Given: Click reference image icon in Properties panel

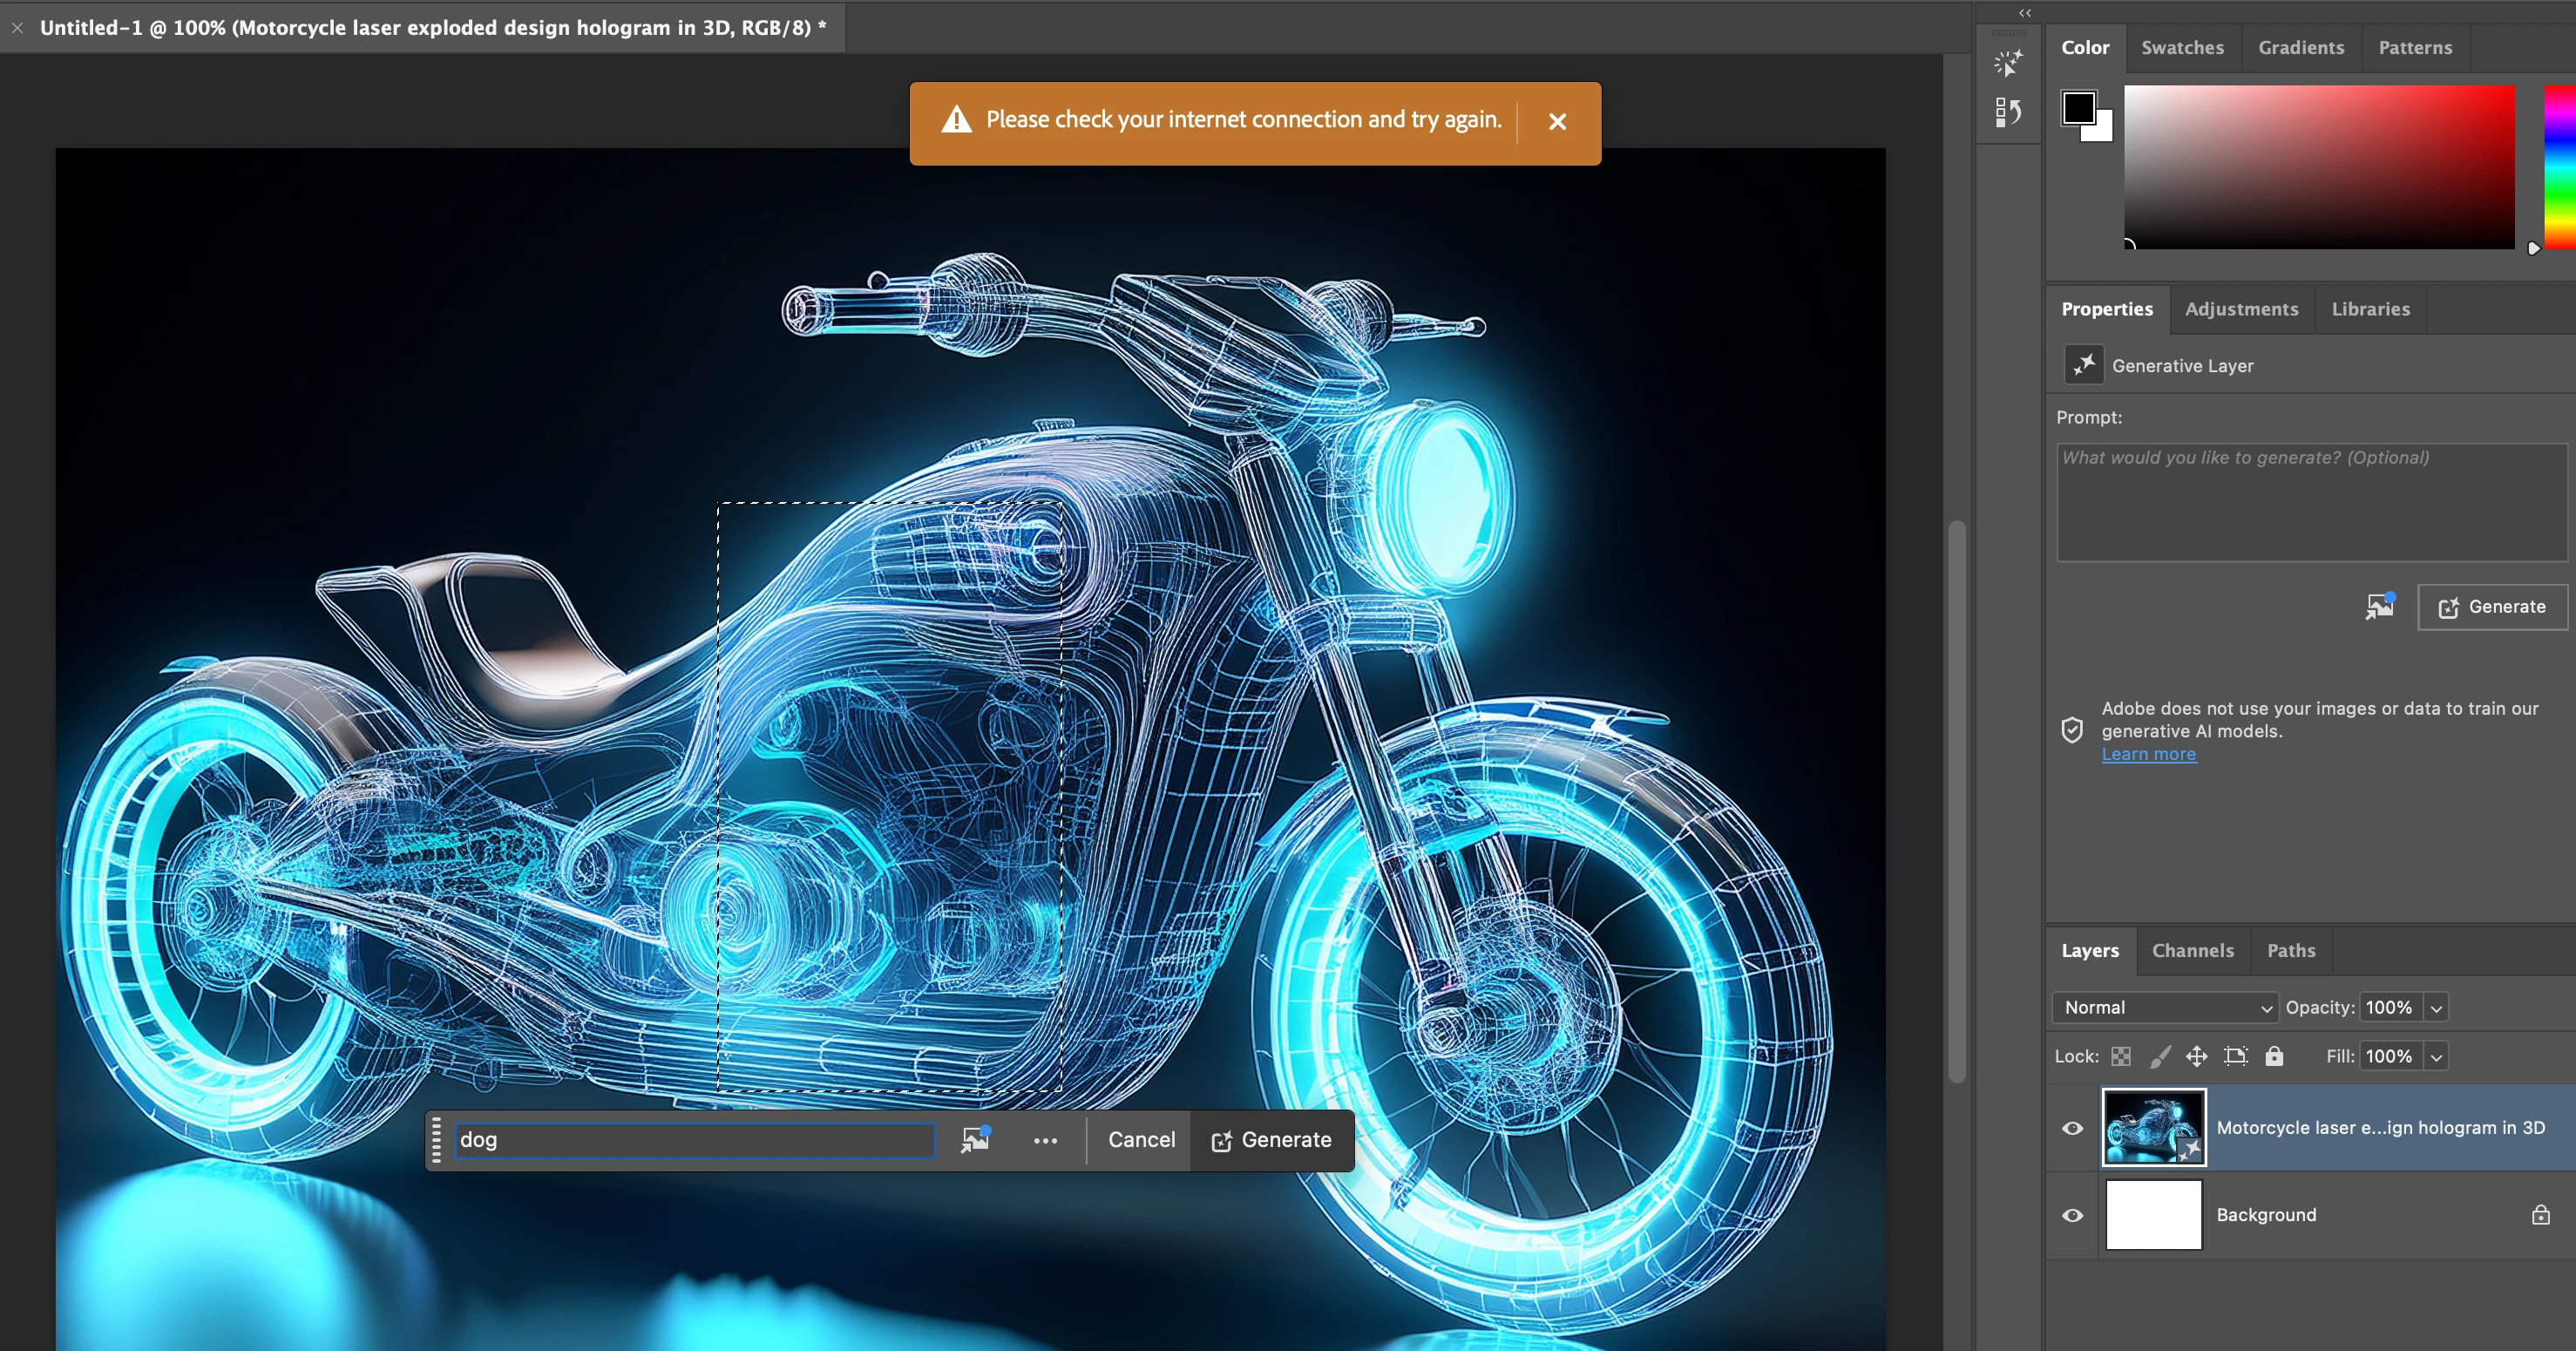Looking at the screenshot, I should coord(2380,606).
